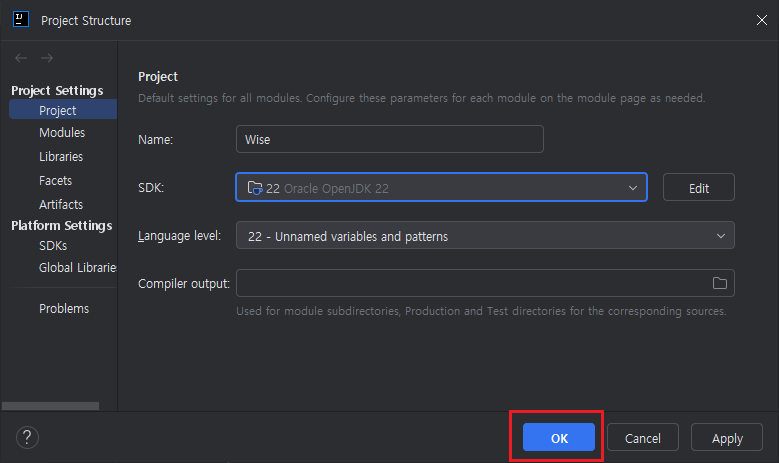Select Project in the settings sidebar
Image resolution: width=779 pixels, height=463 pixels.
point(58,110)
